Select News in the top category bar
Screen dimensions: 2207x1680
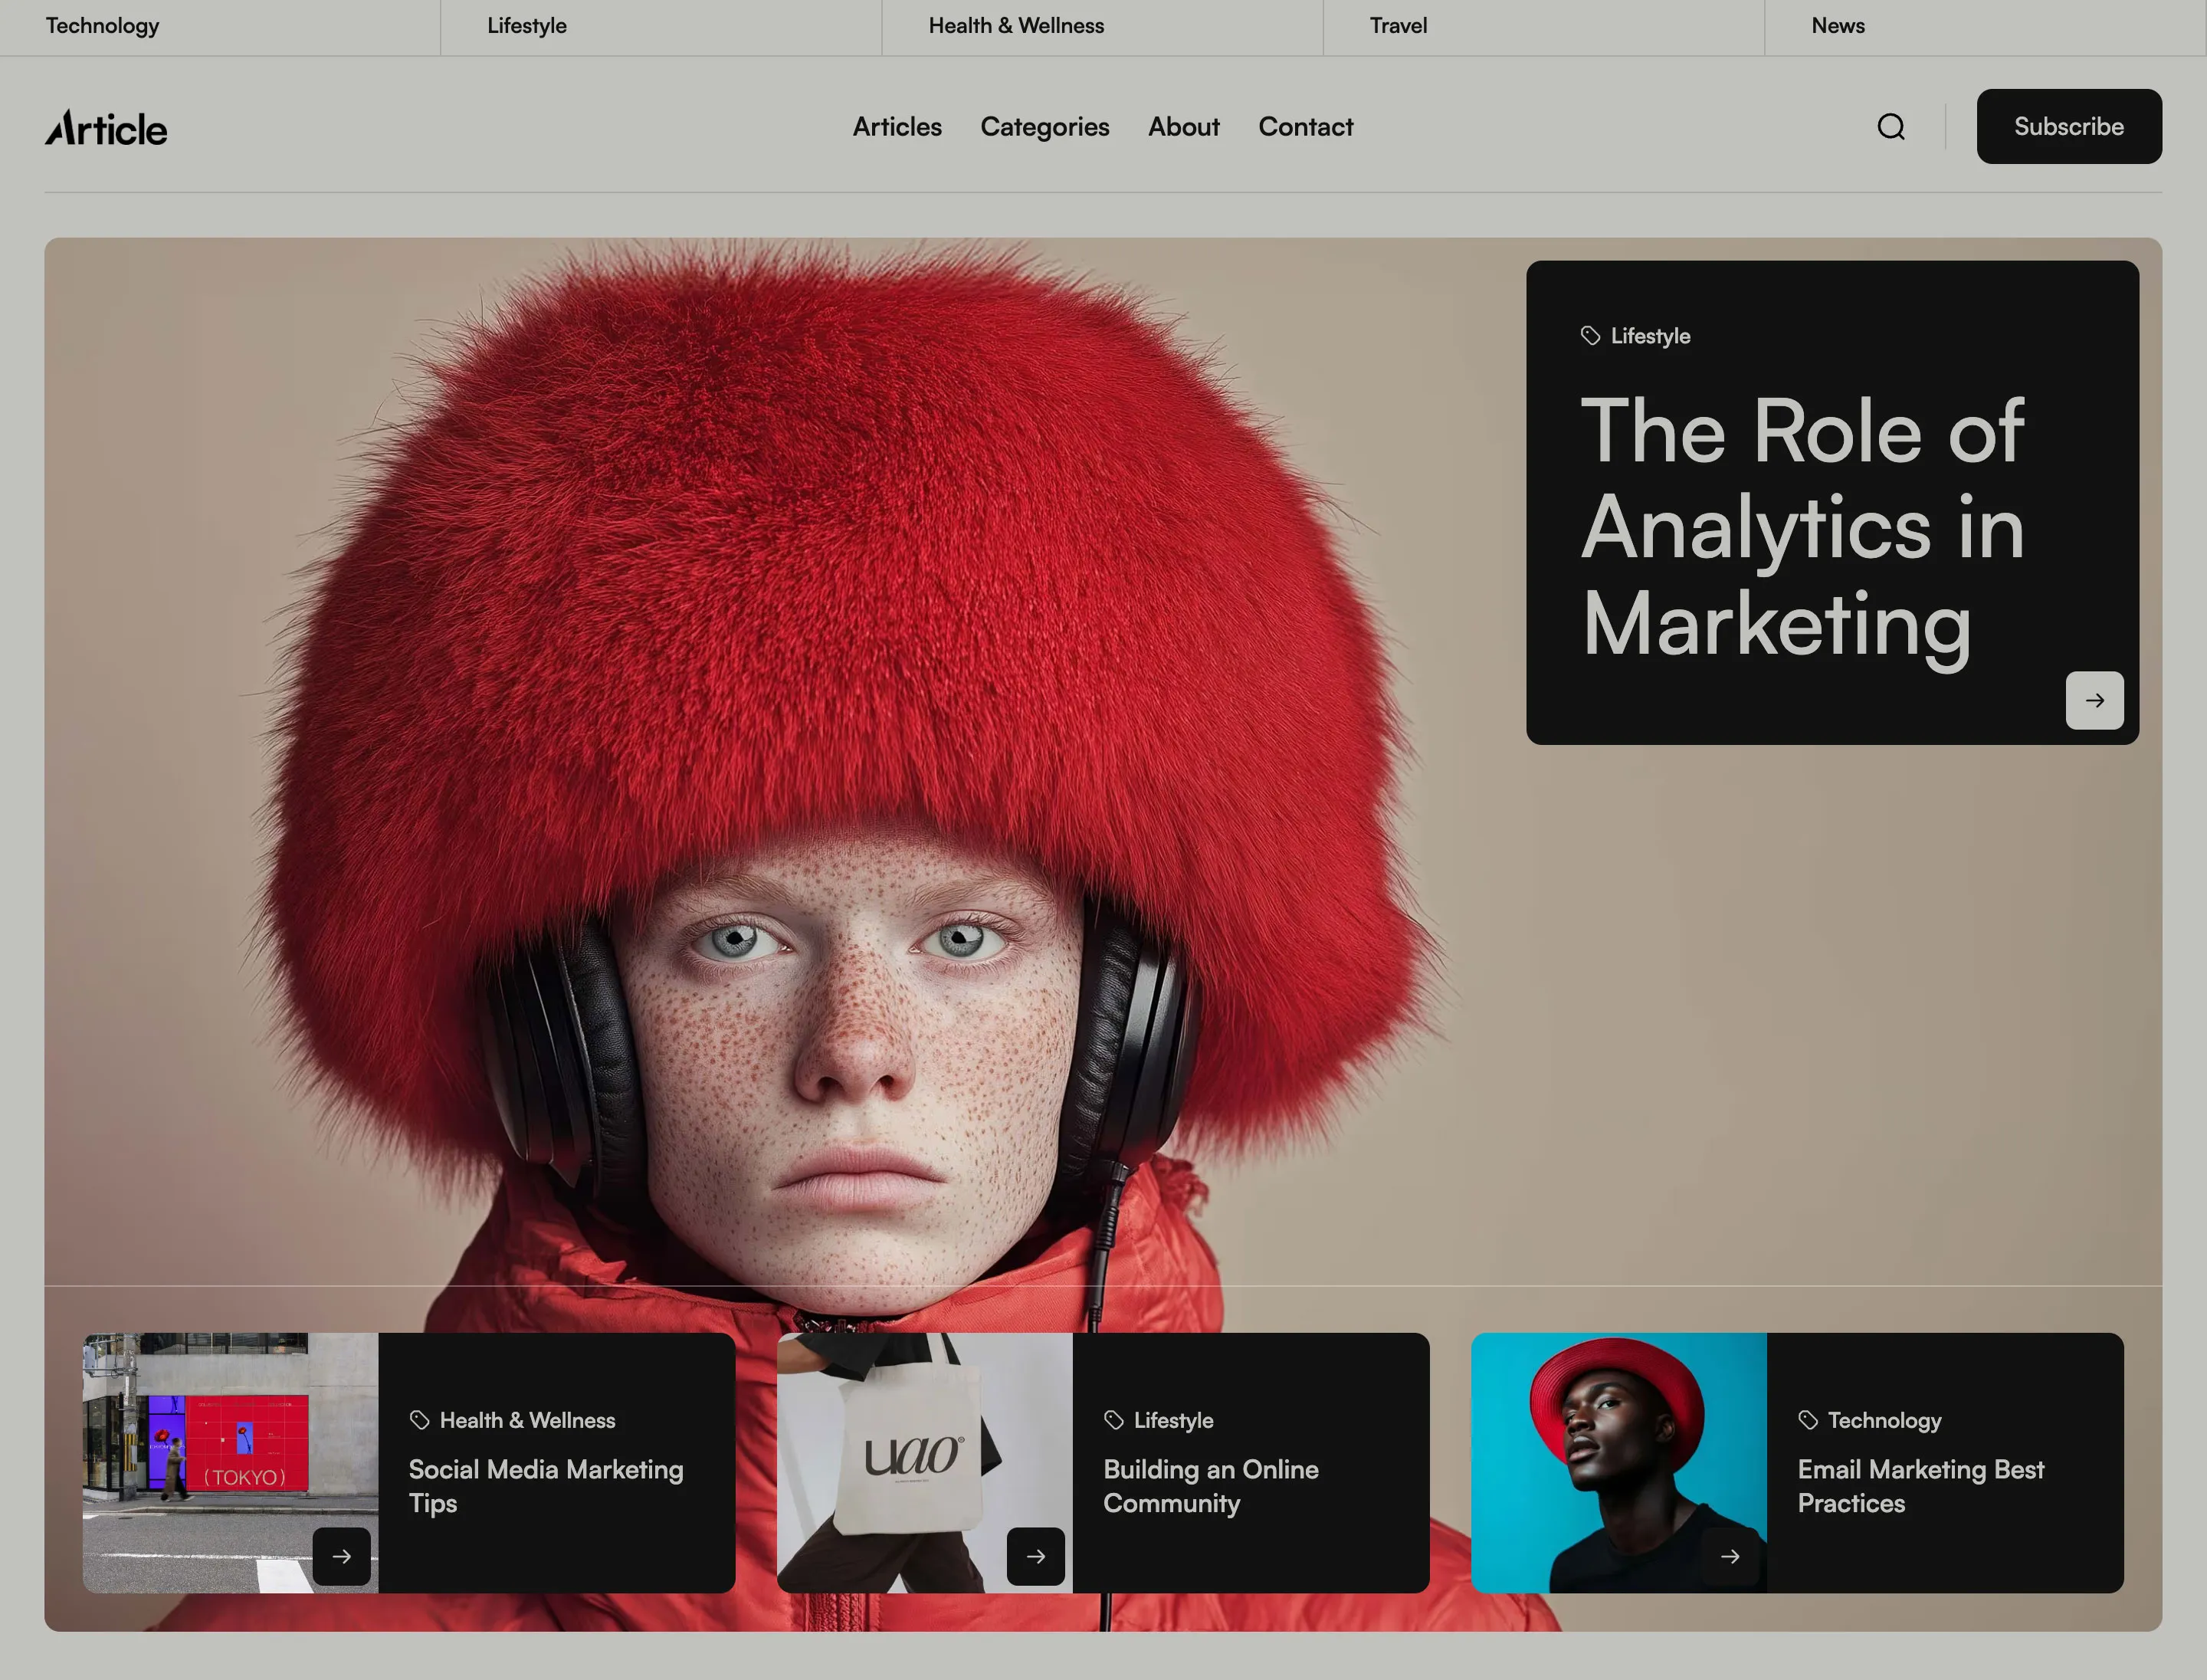(1837, 26)
